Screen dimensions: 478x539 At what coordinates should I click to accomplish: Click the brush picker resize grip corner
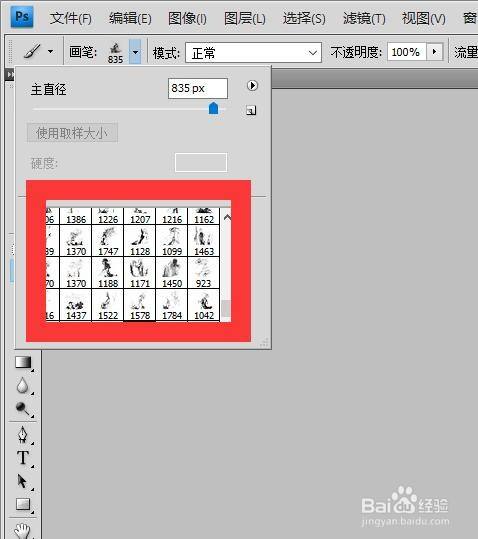coord(264,342)
